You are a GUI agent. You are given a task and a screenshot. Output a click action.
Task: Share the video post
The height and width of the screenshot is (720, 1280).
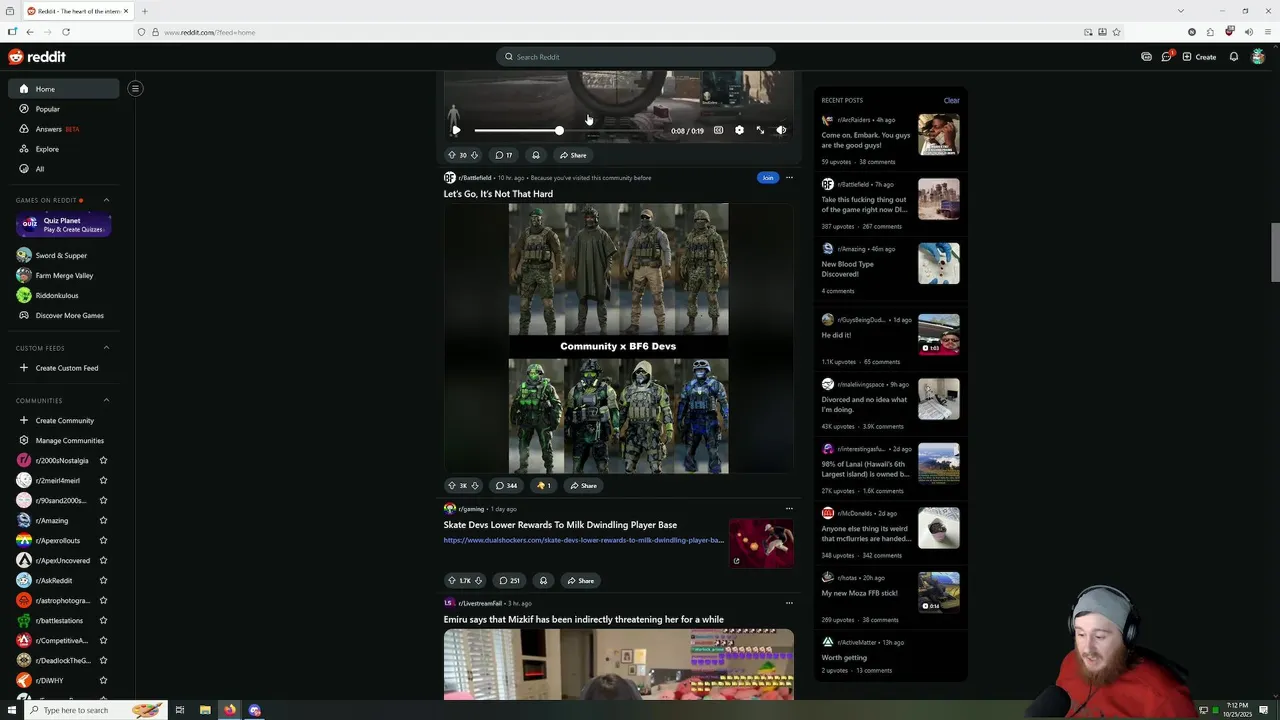(573, 155)
